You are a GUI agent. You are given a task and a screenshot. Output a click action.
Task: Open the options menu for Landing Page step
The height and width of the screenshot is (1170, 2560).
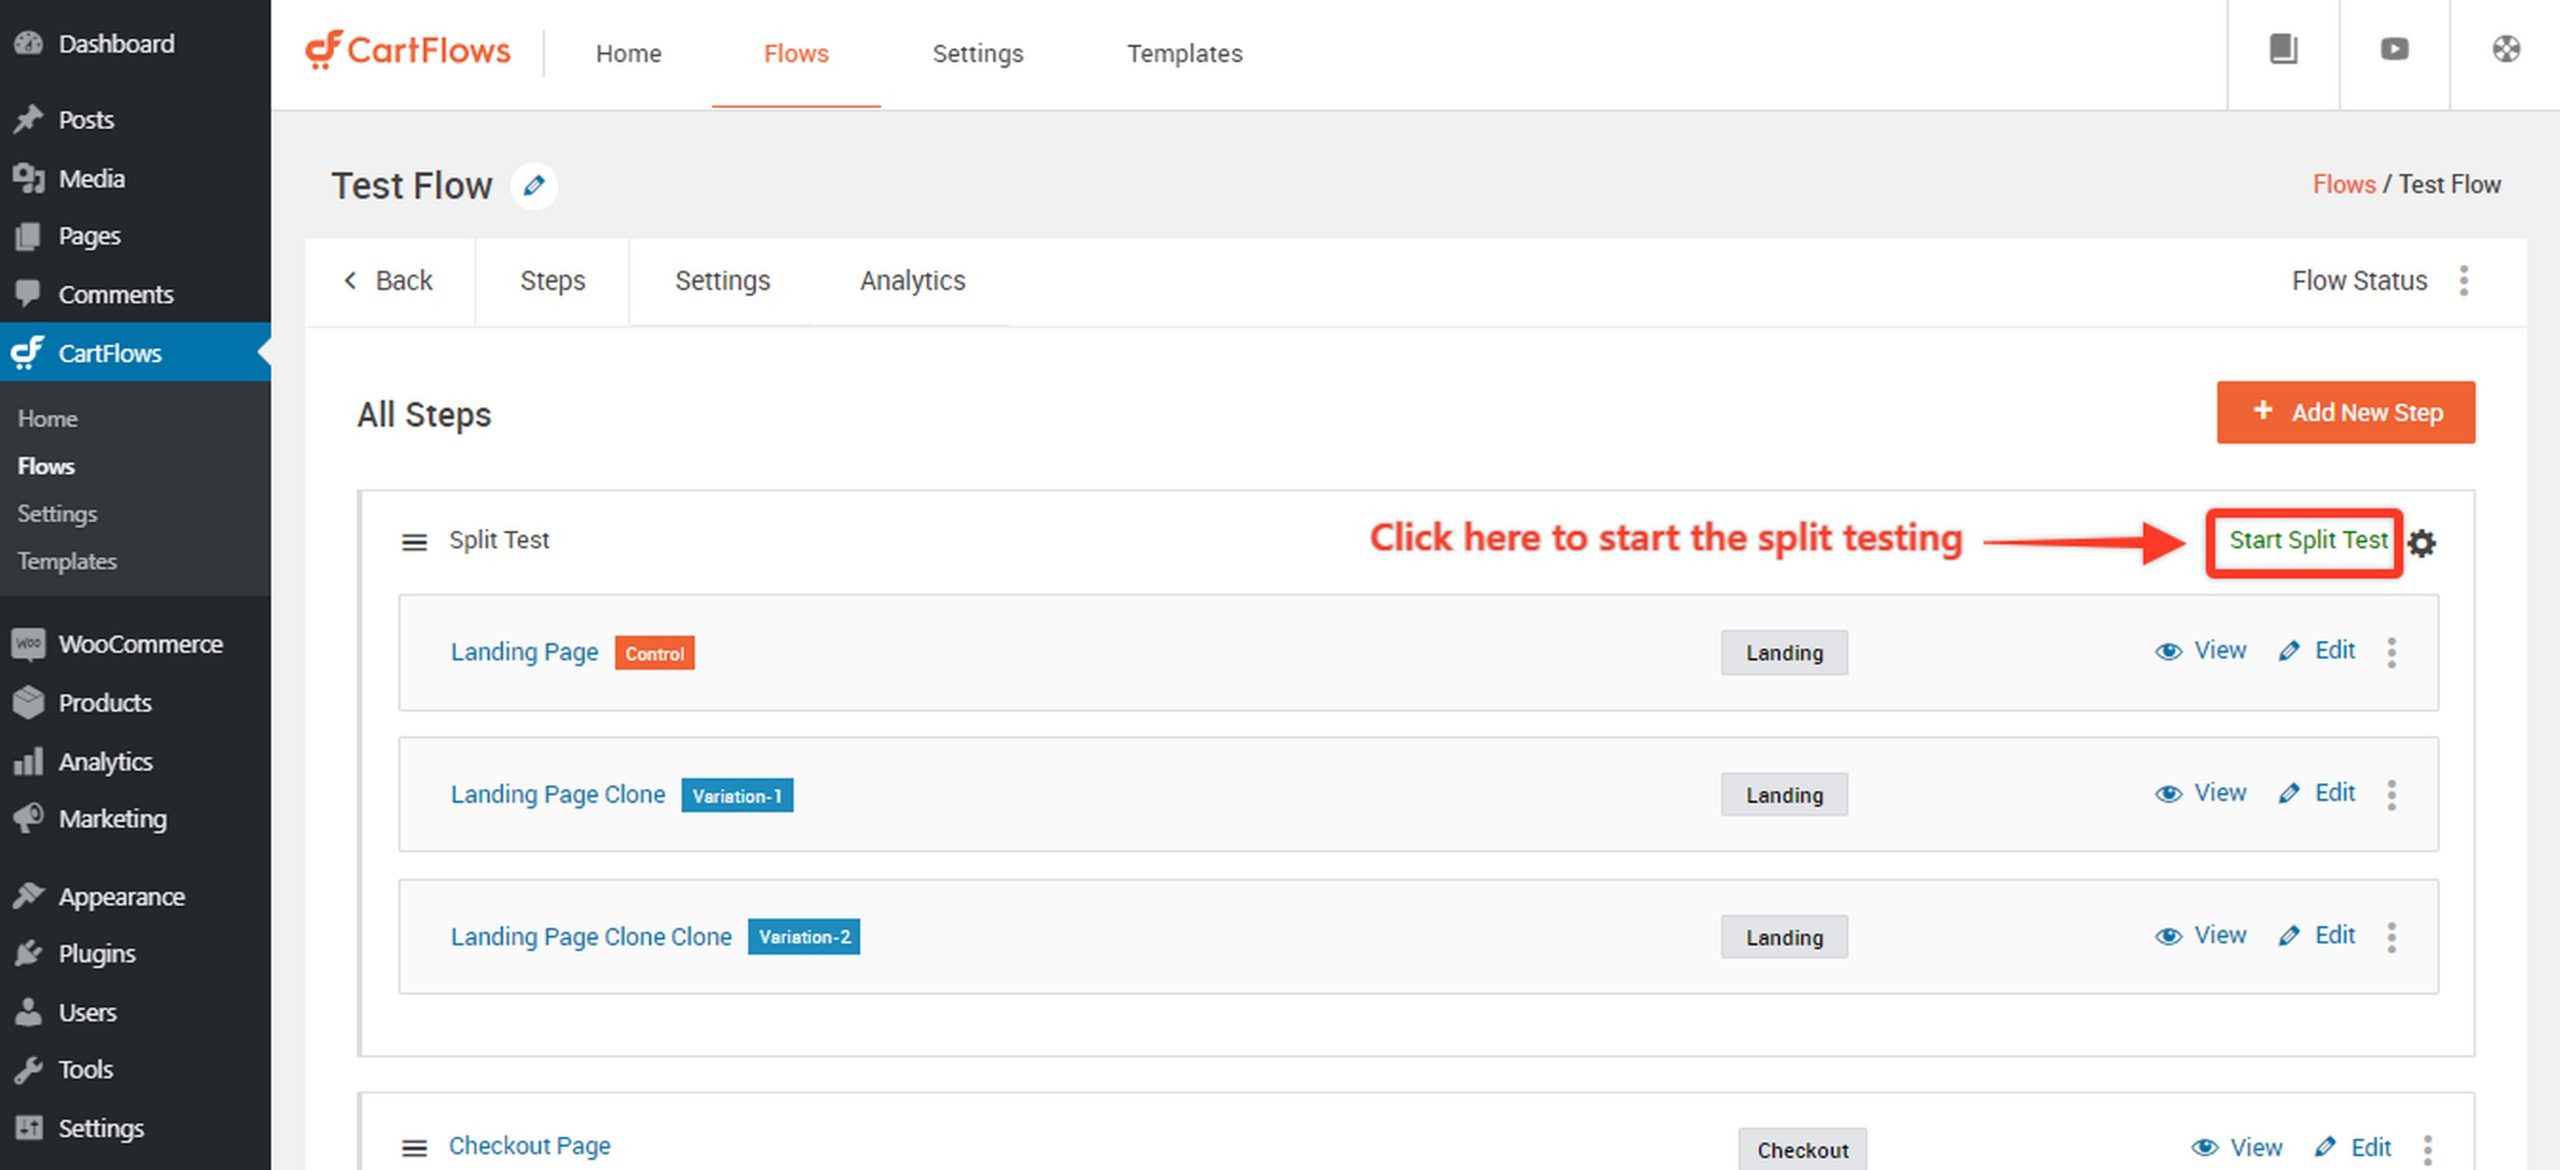click(2393, 652)
